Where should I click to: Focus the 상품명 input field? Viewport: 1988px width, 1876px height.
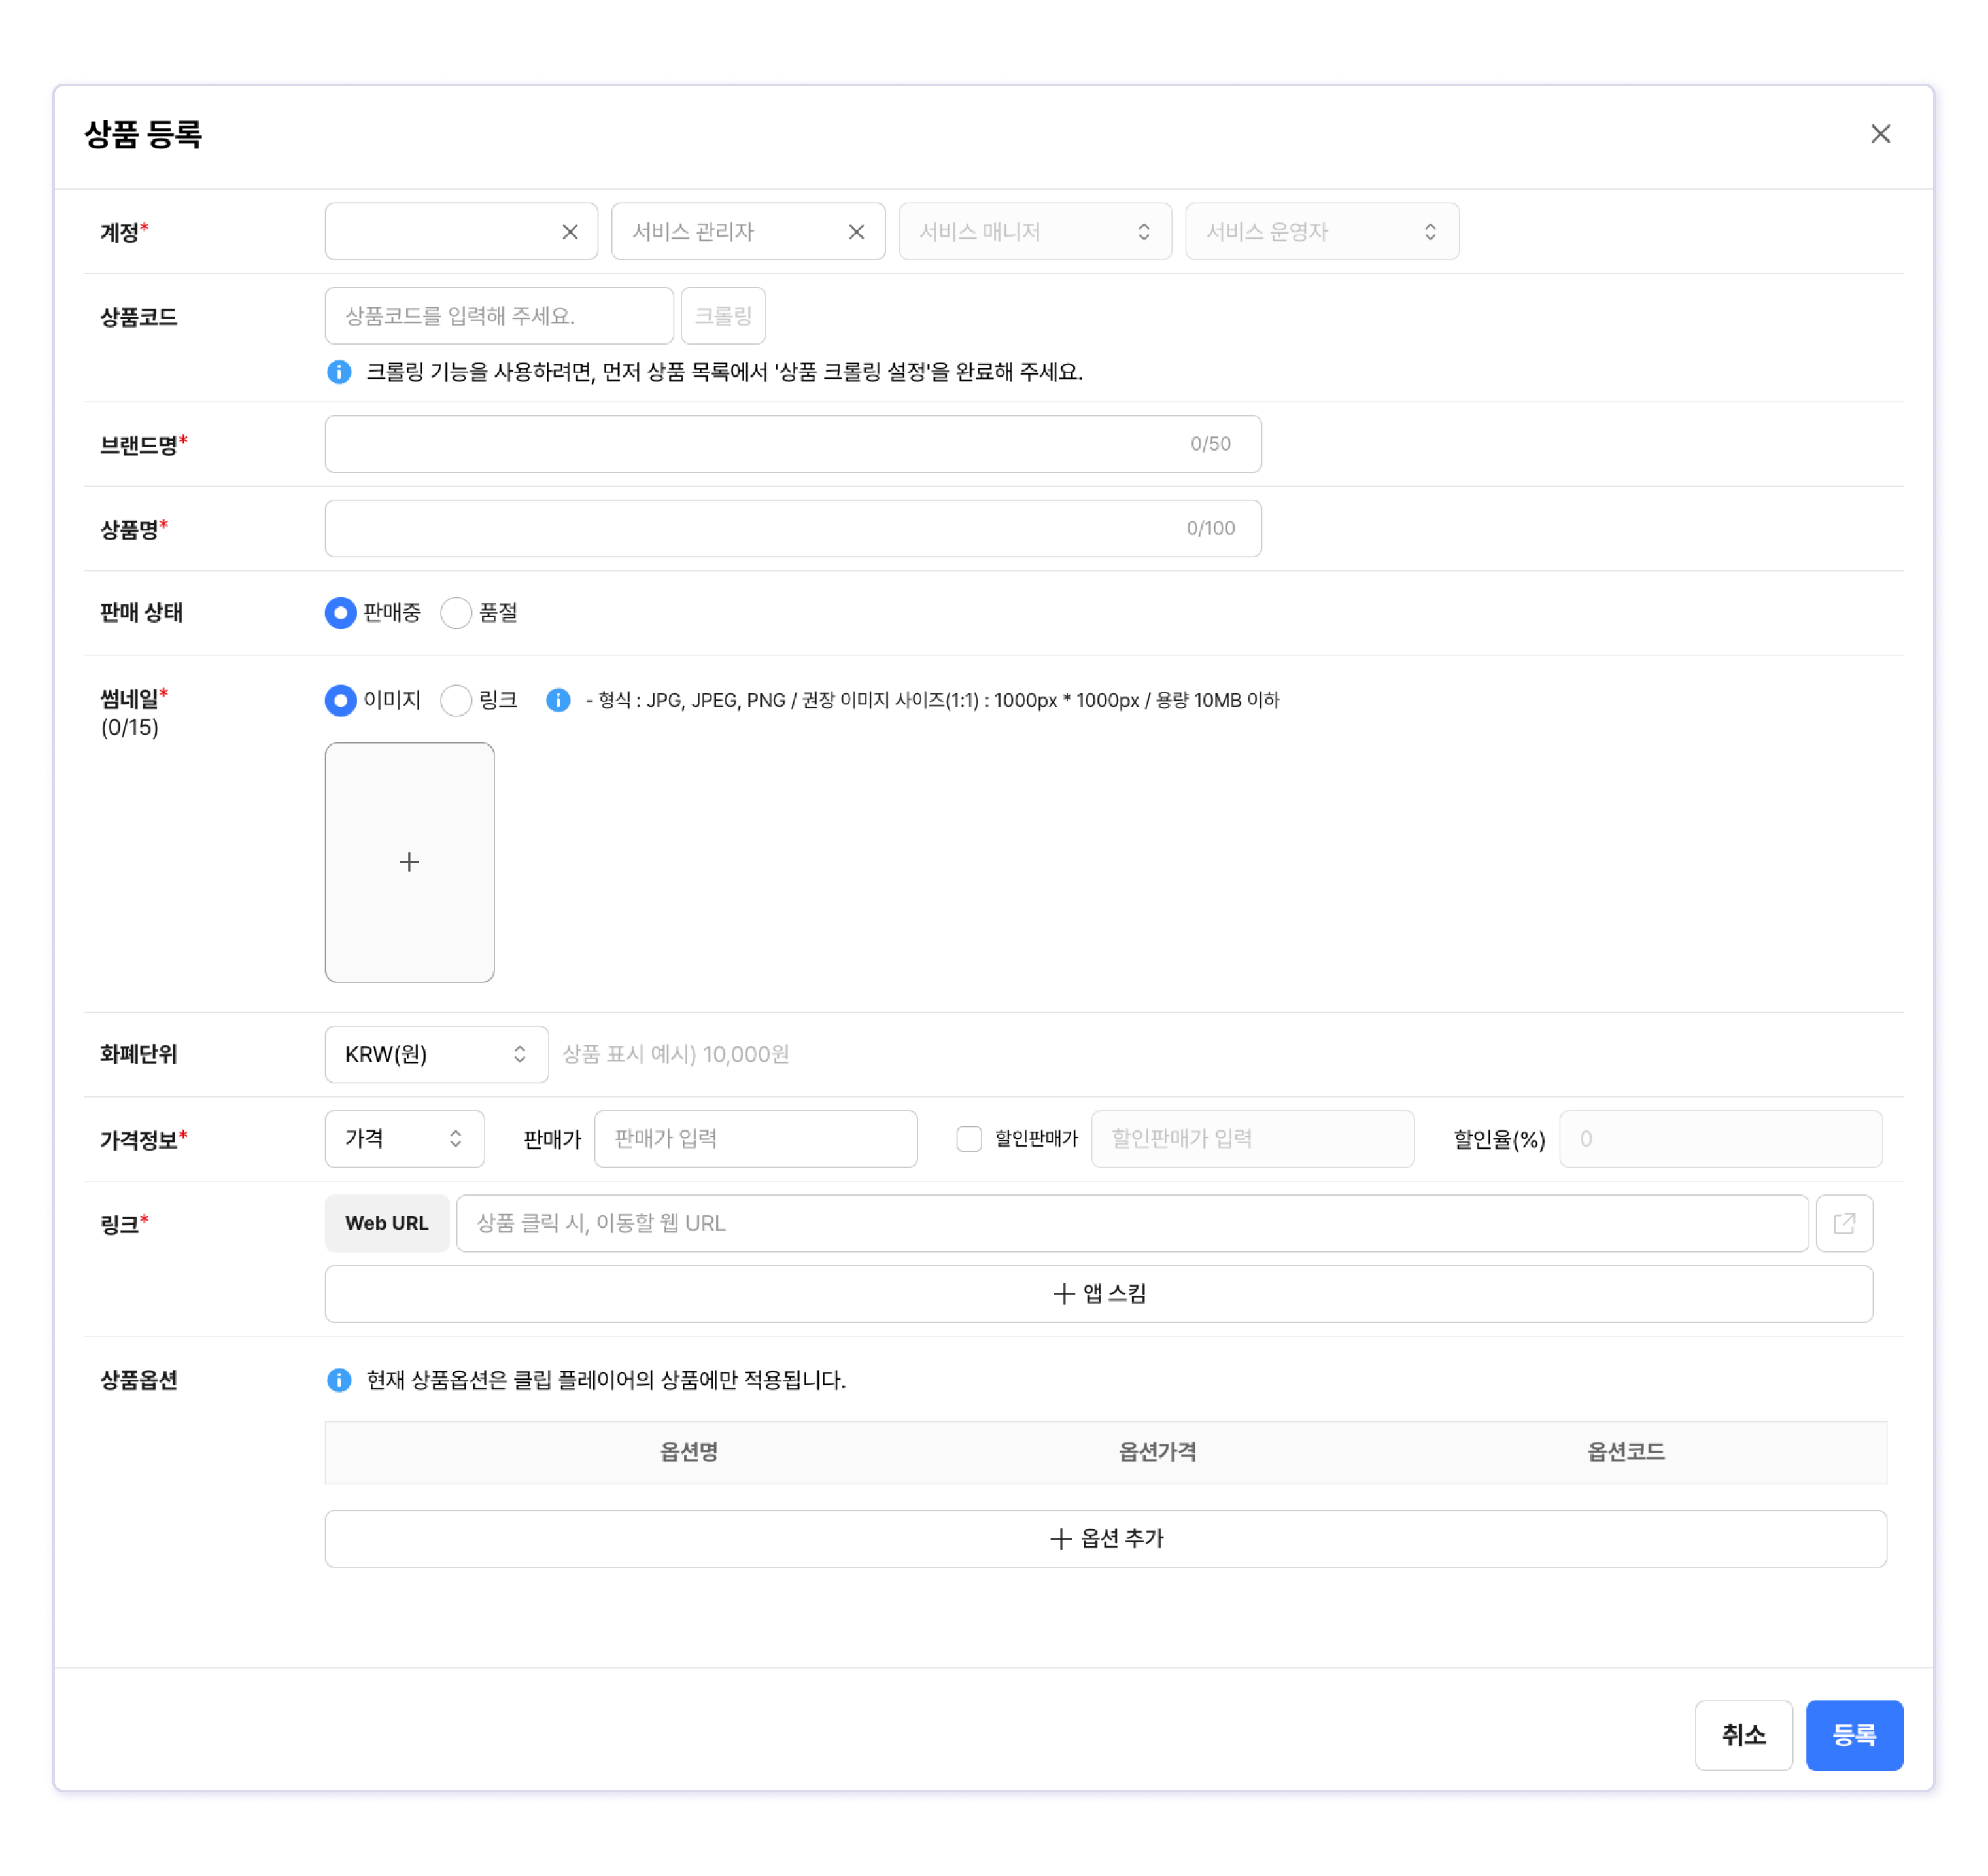(793, 528)
